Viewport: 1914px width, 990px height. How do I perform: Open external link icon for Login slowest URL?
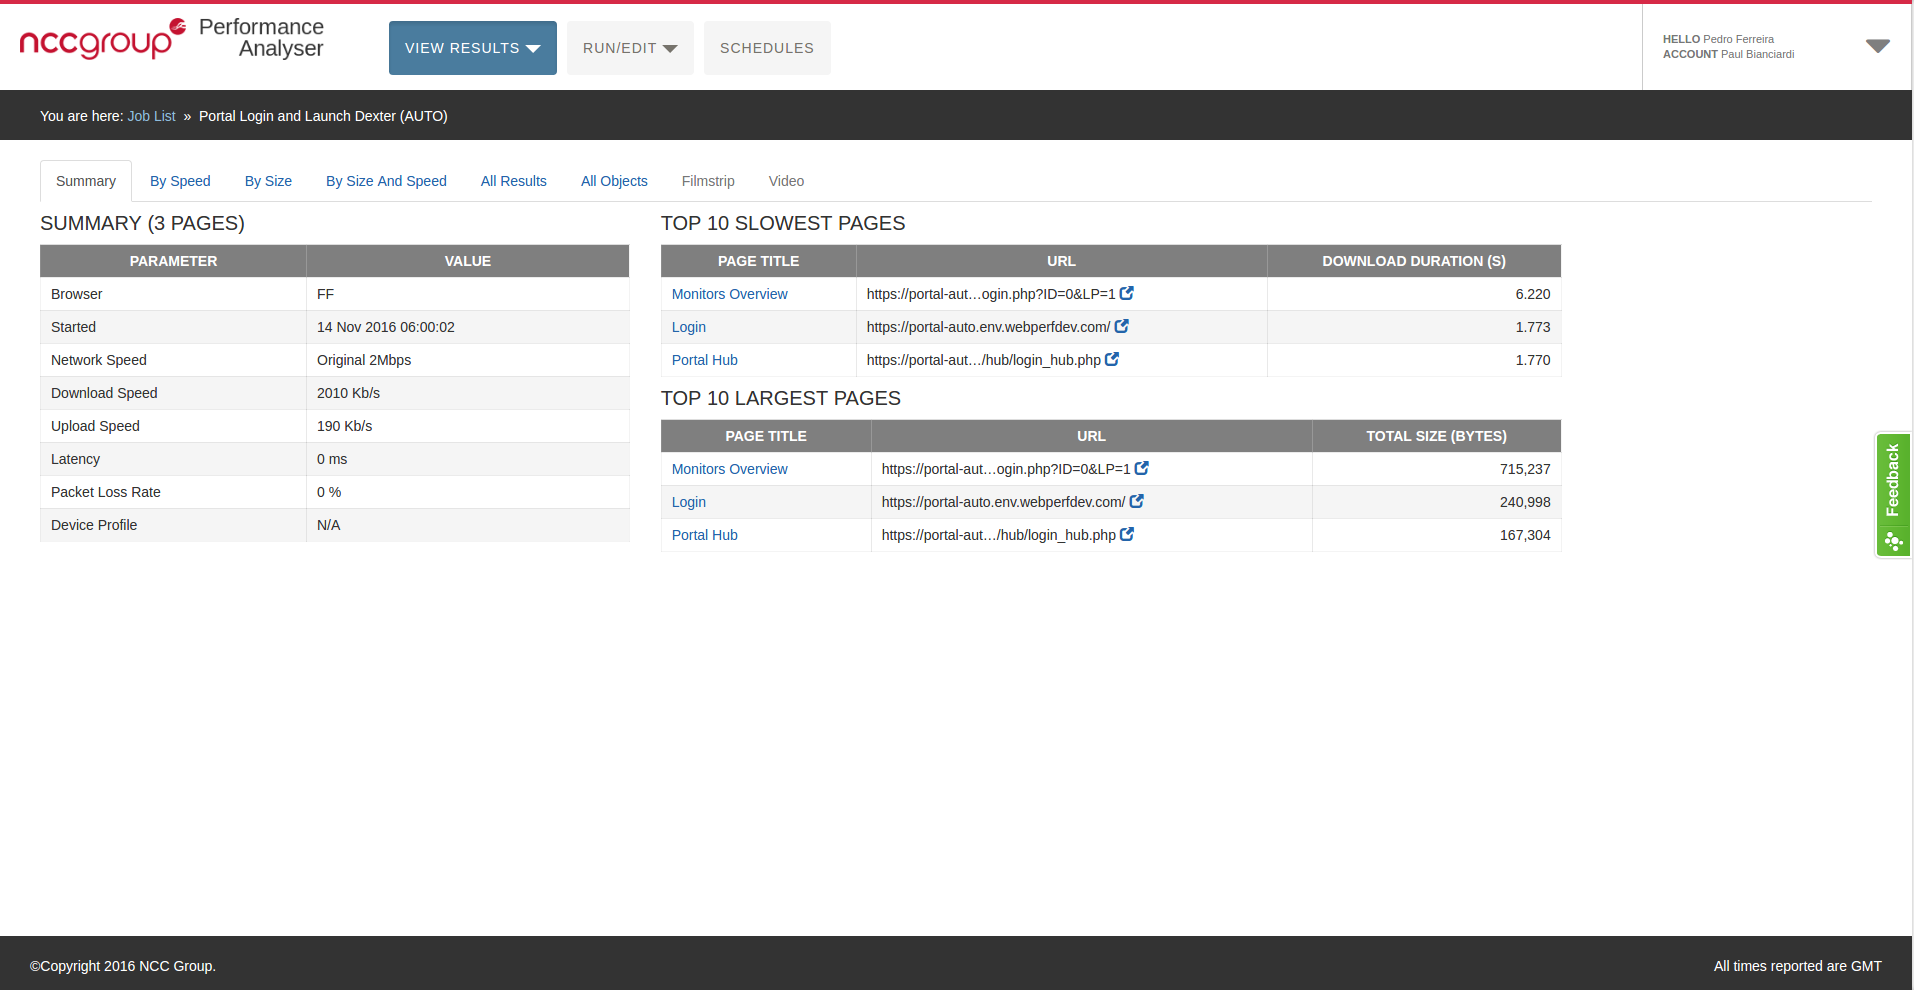tap(1122, 326)
